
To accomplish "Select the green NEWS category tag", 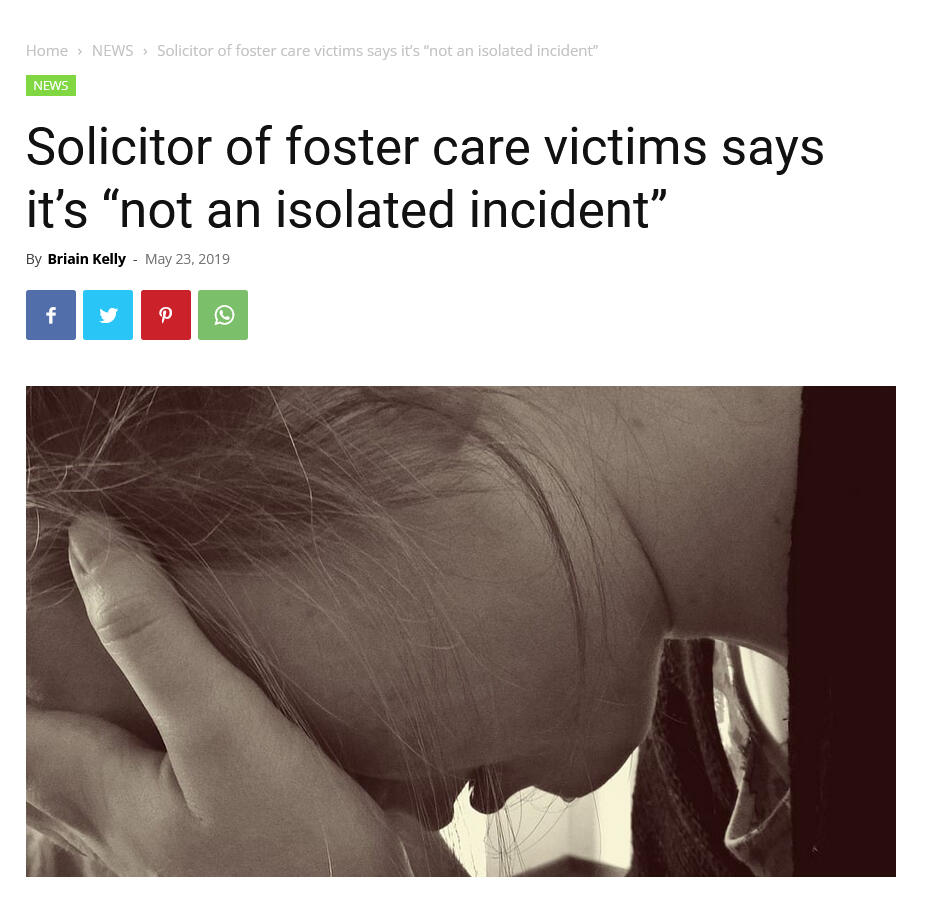I will pos(51,85).
